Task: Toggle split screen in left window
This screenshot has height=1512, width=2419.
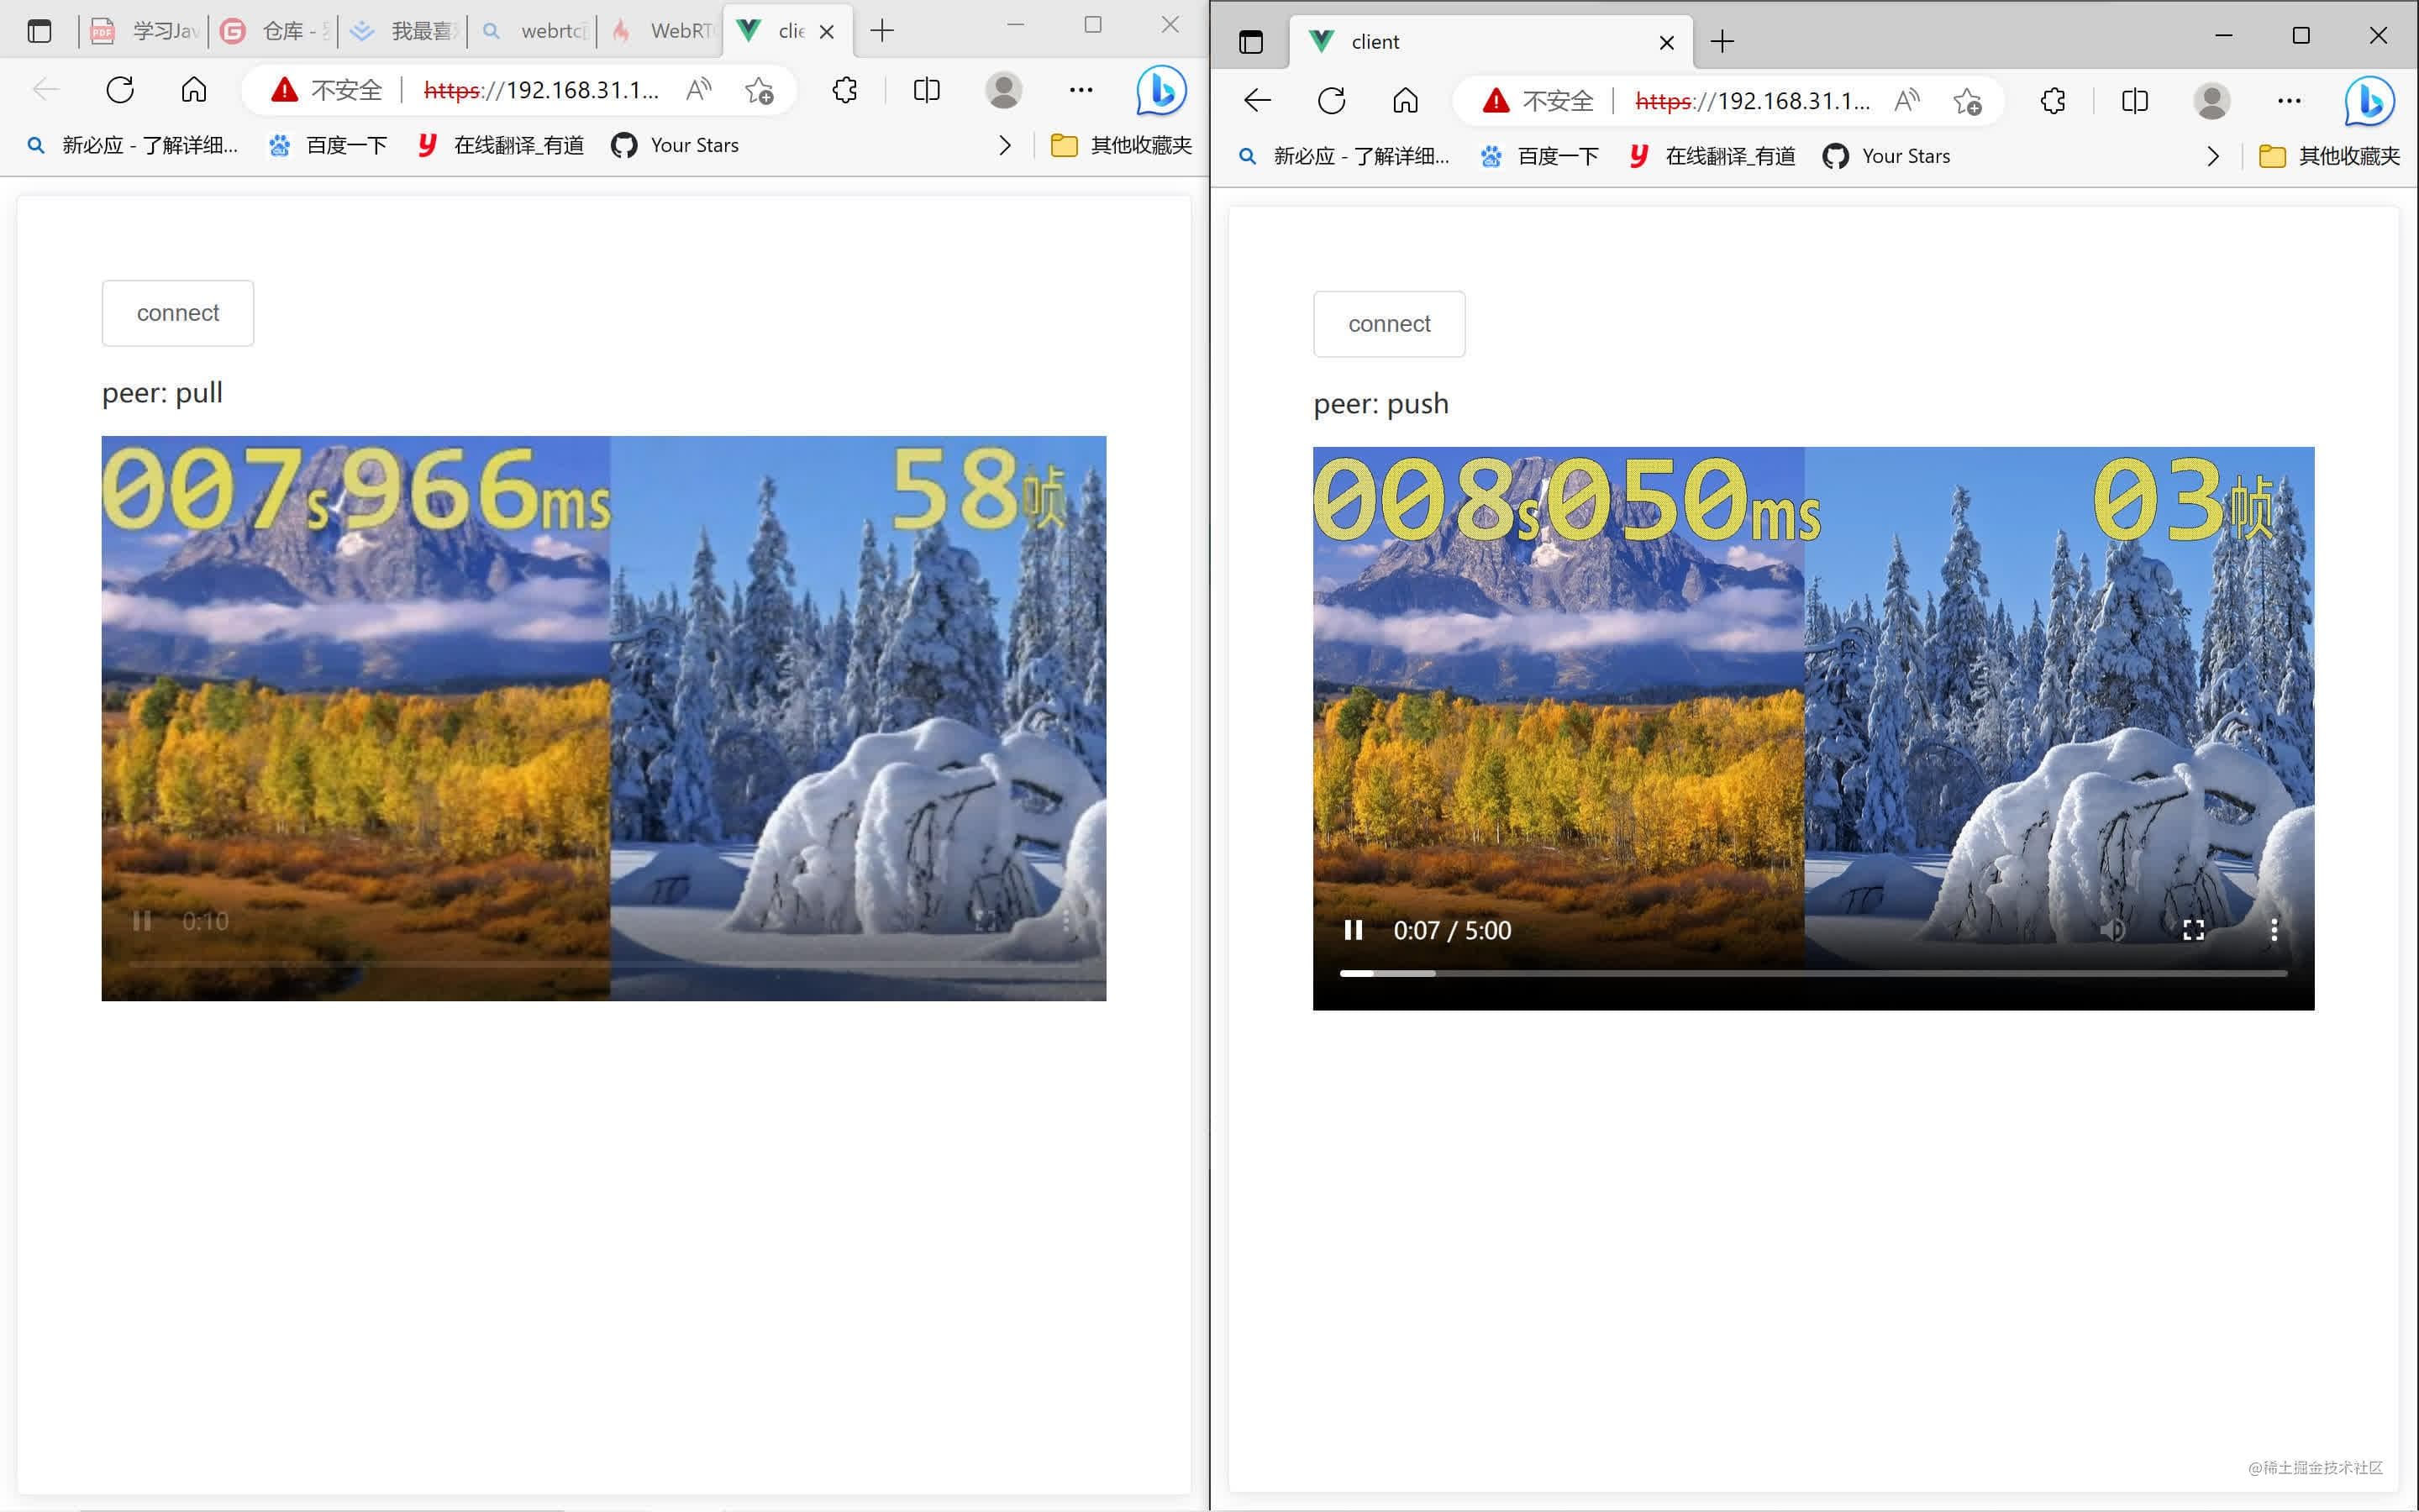Action: click(x=926, y=90)
